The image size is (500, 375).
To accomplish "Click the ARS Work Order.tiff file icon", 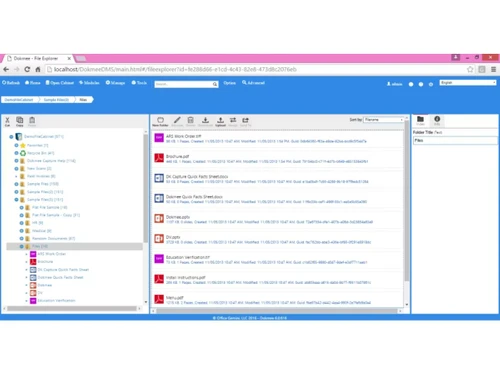I will [159, 137].
